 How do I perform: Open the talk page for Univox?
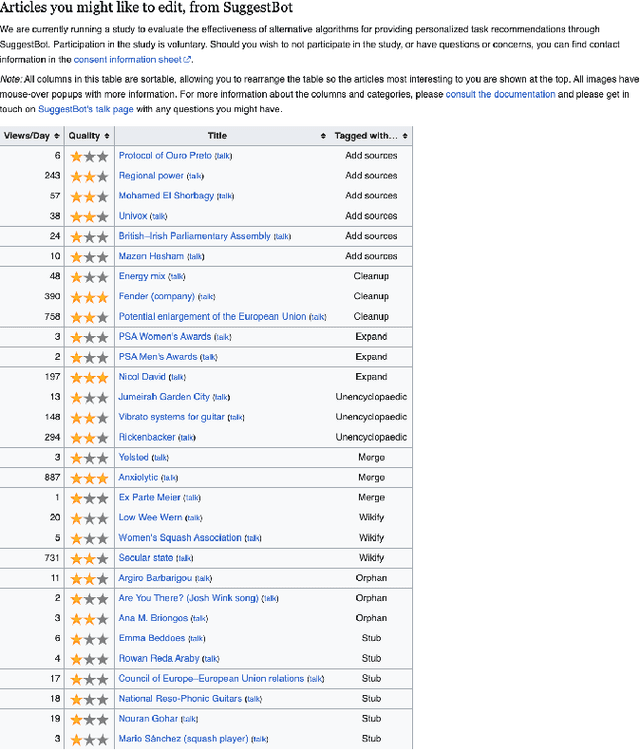pos(158,216)
